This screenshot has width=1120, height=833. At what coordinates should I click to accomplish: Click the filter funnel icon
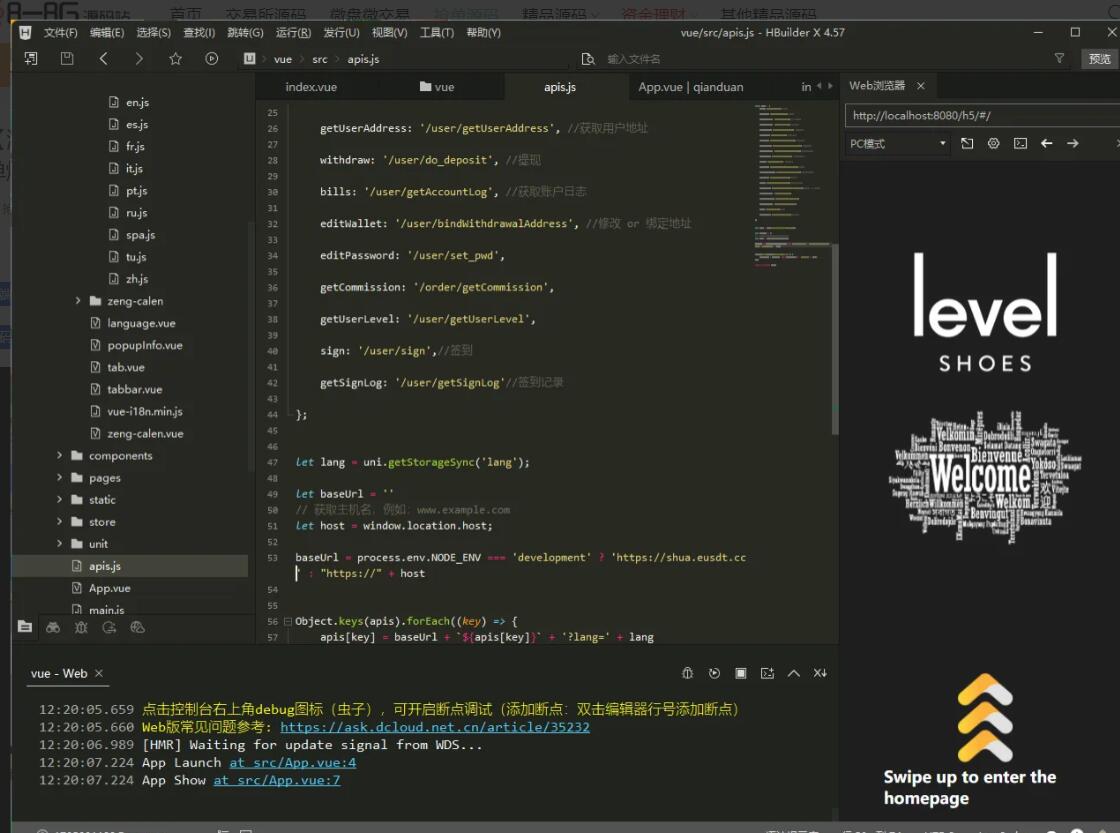coord(1059,59)
